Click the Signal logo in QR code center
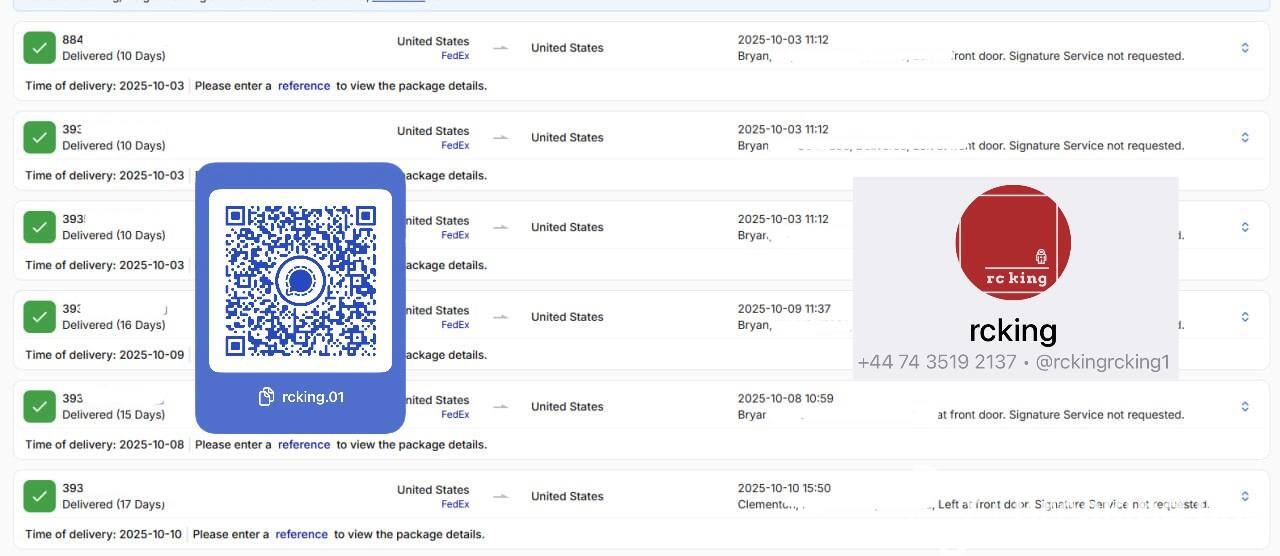This screenshot has width=1280, height=556. 300,281
